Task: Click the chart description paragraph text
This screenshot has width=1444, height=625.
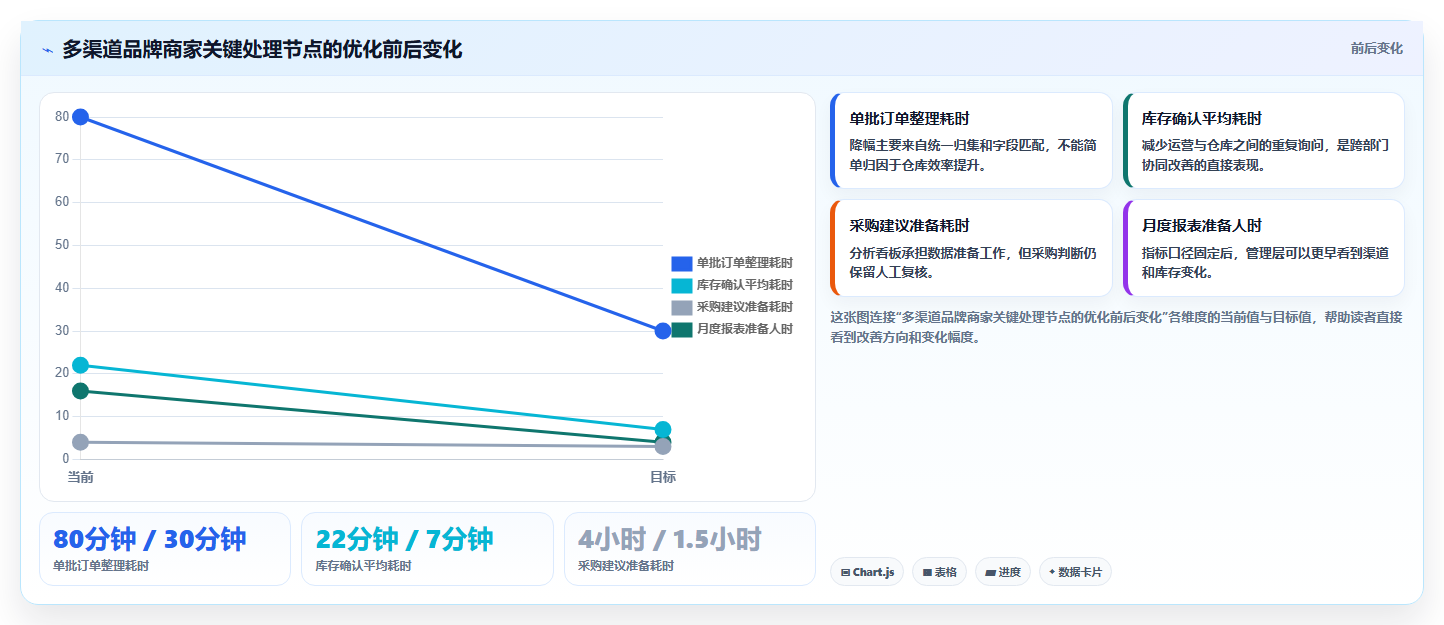Action: (x=1116, y=327)
